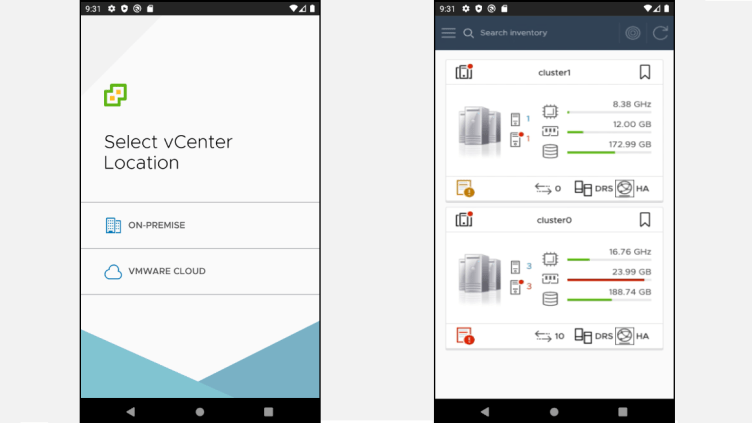The height and width of the screenshot is (423, 752).
Task: Tap cluster0 alerted hosts icon
Action: (516, 287)
